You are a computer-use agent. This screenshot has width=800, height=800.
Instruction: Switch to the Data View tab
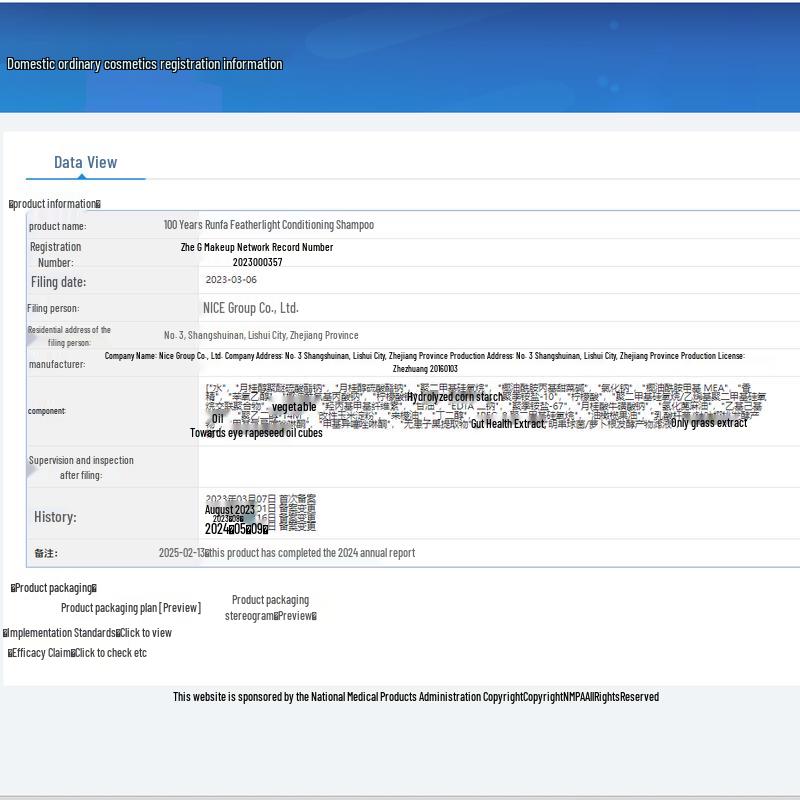(85, 162)
